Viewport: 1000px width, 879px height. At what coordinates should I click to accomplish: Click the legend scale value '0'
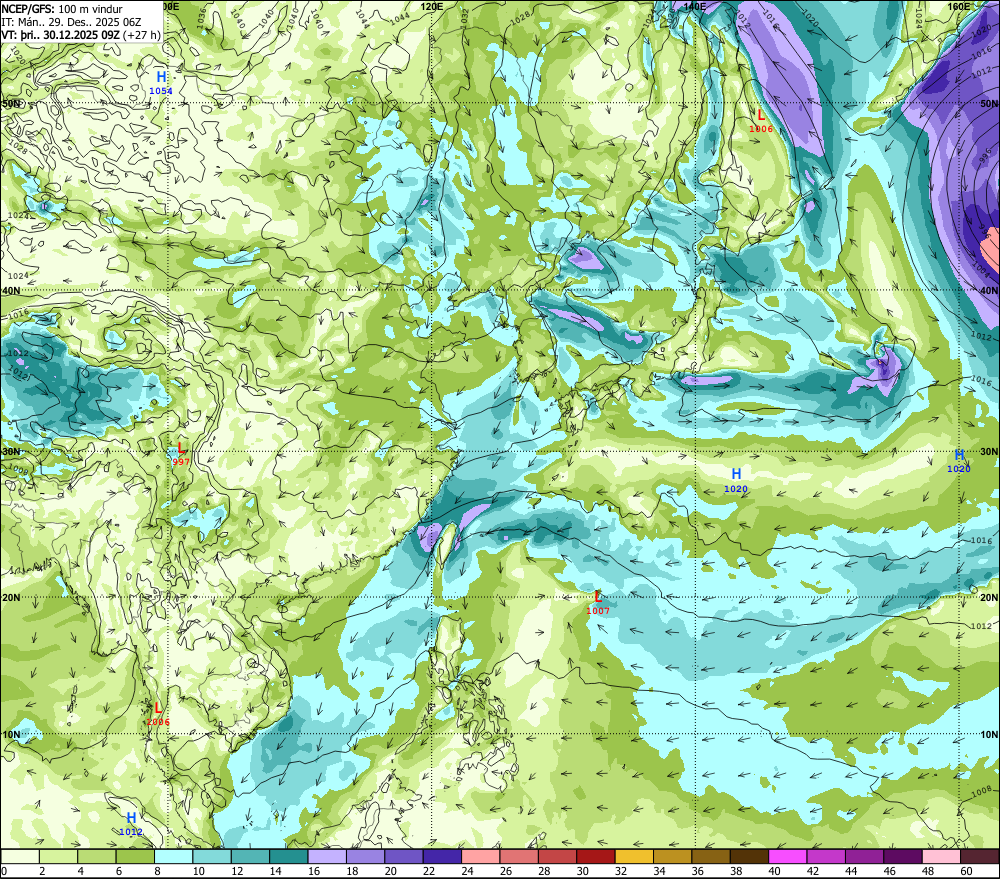pos(4,871)
